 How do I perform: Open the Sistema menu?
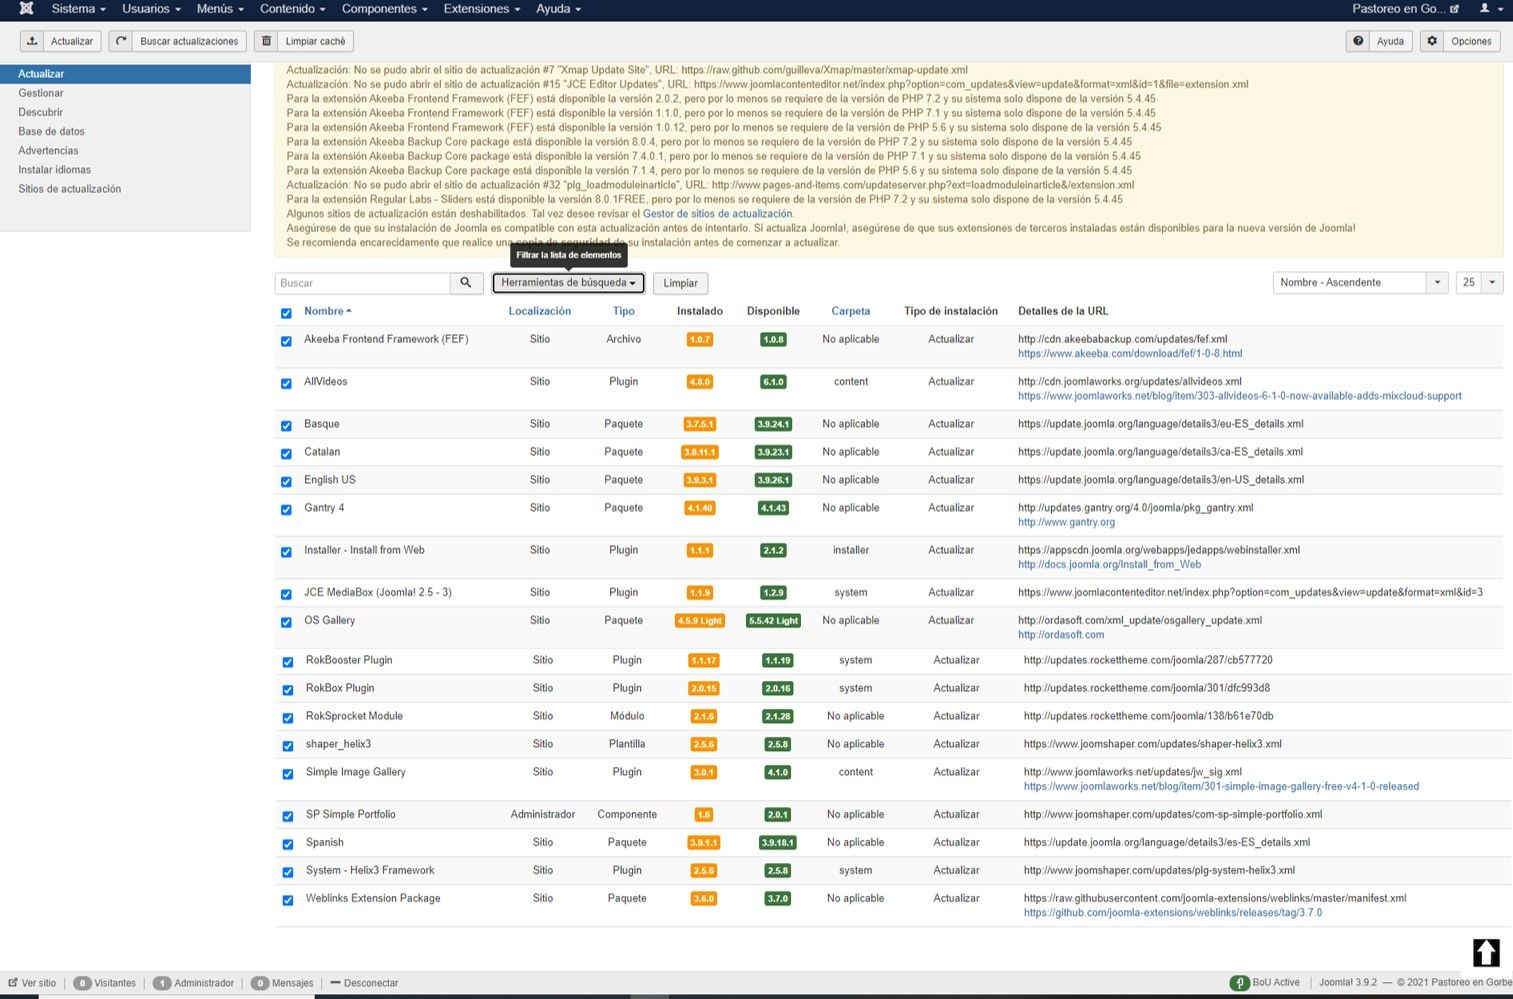pos(78,8)
